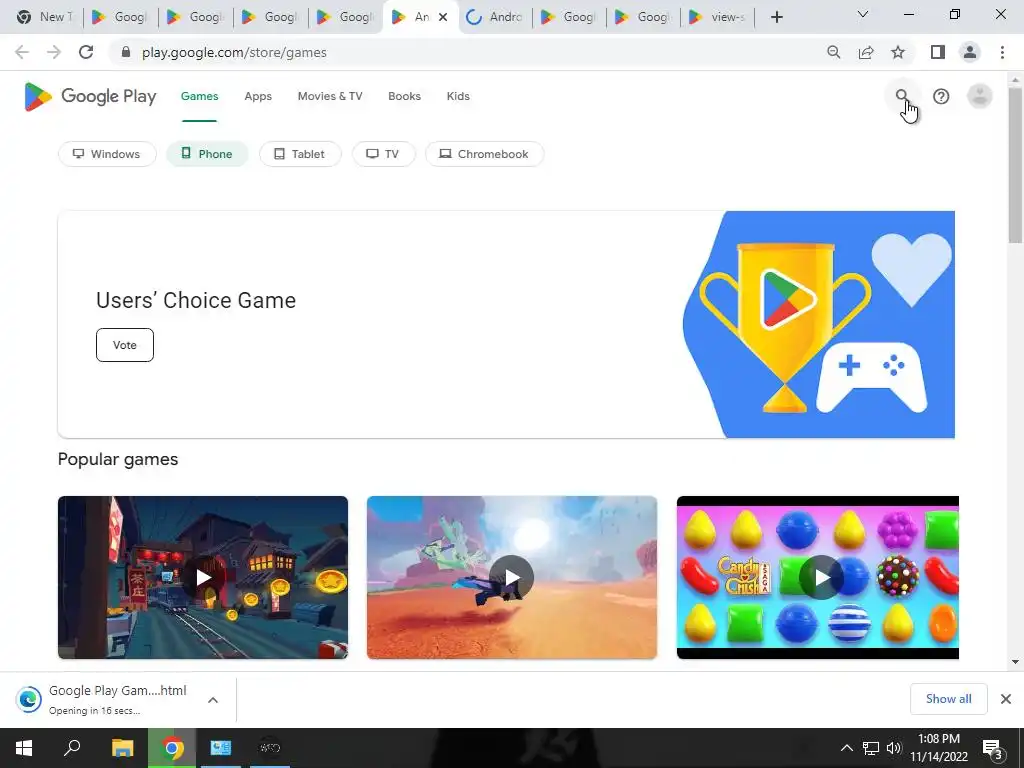The image size is (1024, 768).
Task: Open the tab search dropdown arrow
Action: [863, 14]
